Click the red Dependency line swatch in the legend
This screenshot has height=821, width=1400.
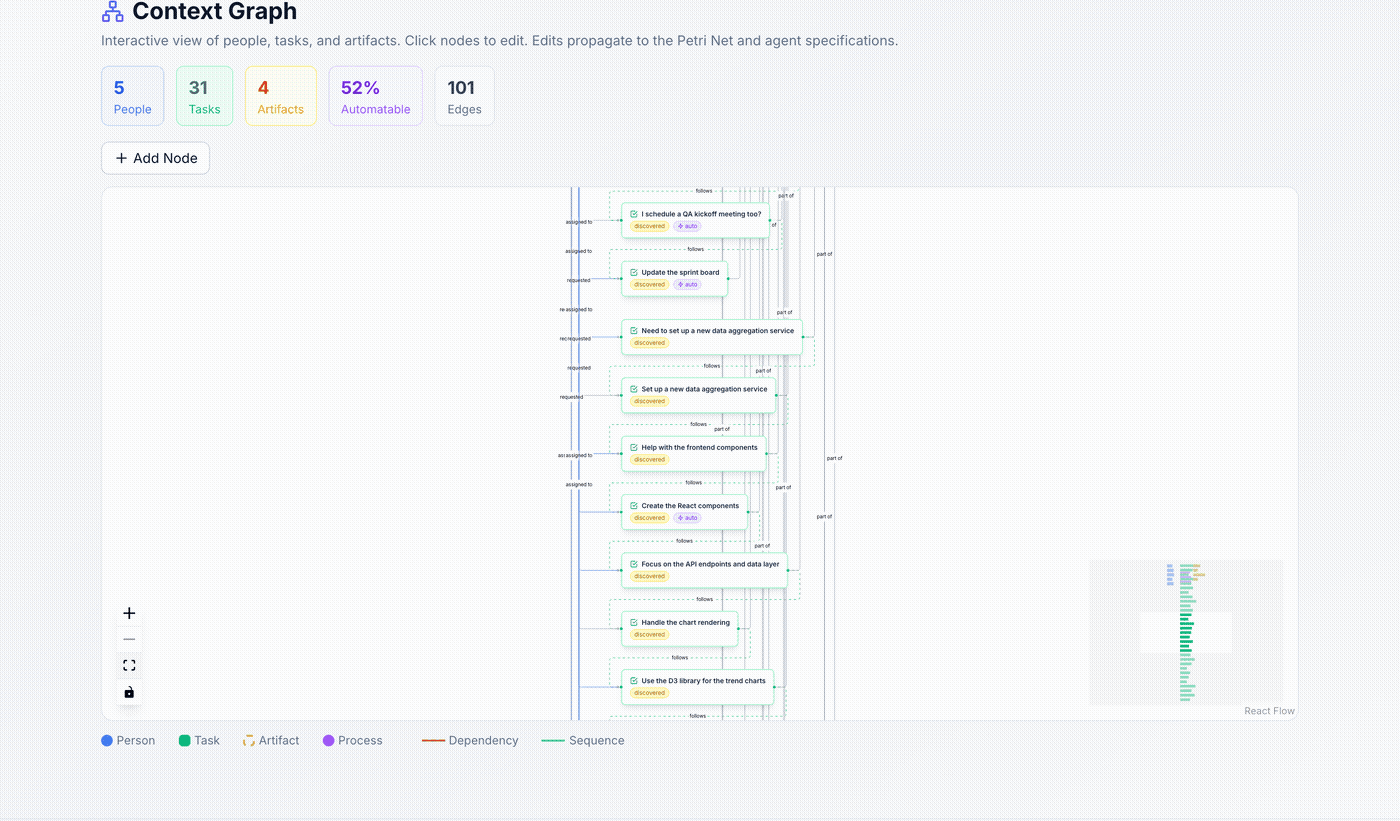coord(432,740)
